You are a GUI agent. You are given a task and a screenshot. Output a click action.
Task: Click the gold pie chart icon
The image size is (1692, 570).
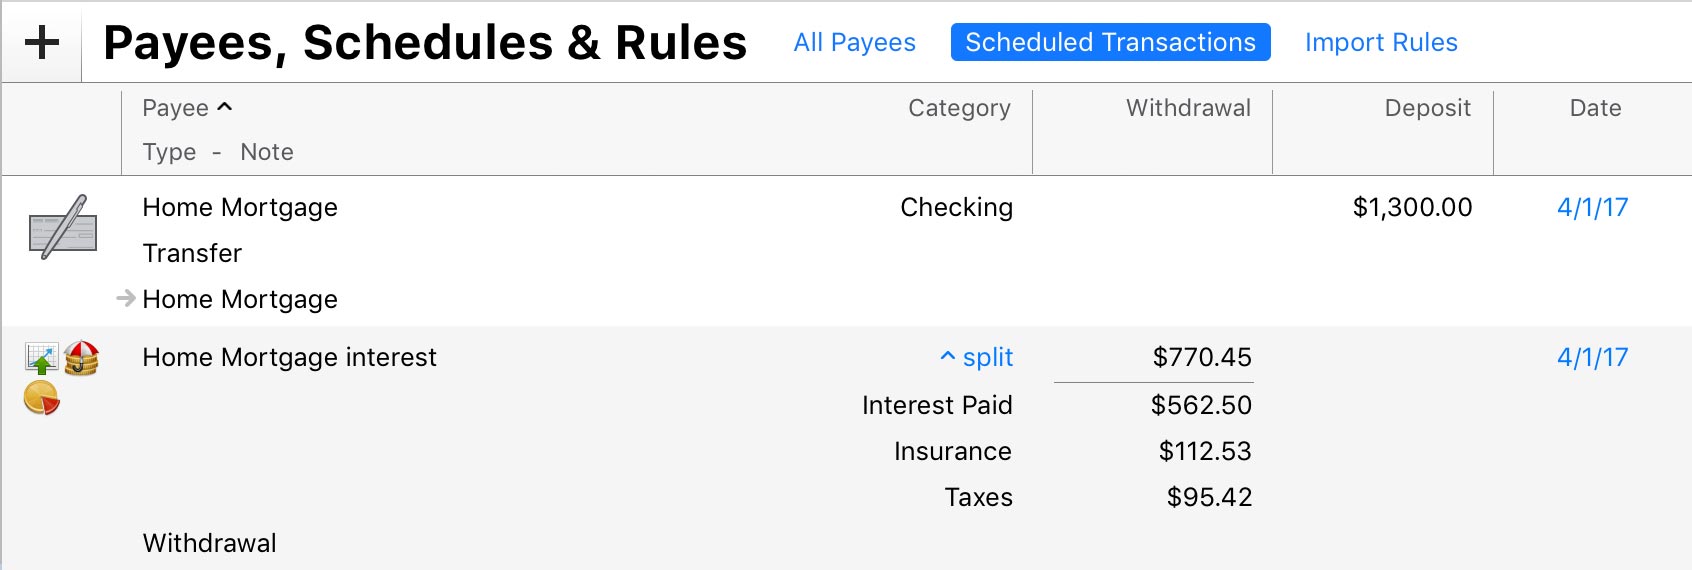(42, 398)
